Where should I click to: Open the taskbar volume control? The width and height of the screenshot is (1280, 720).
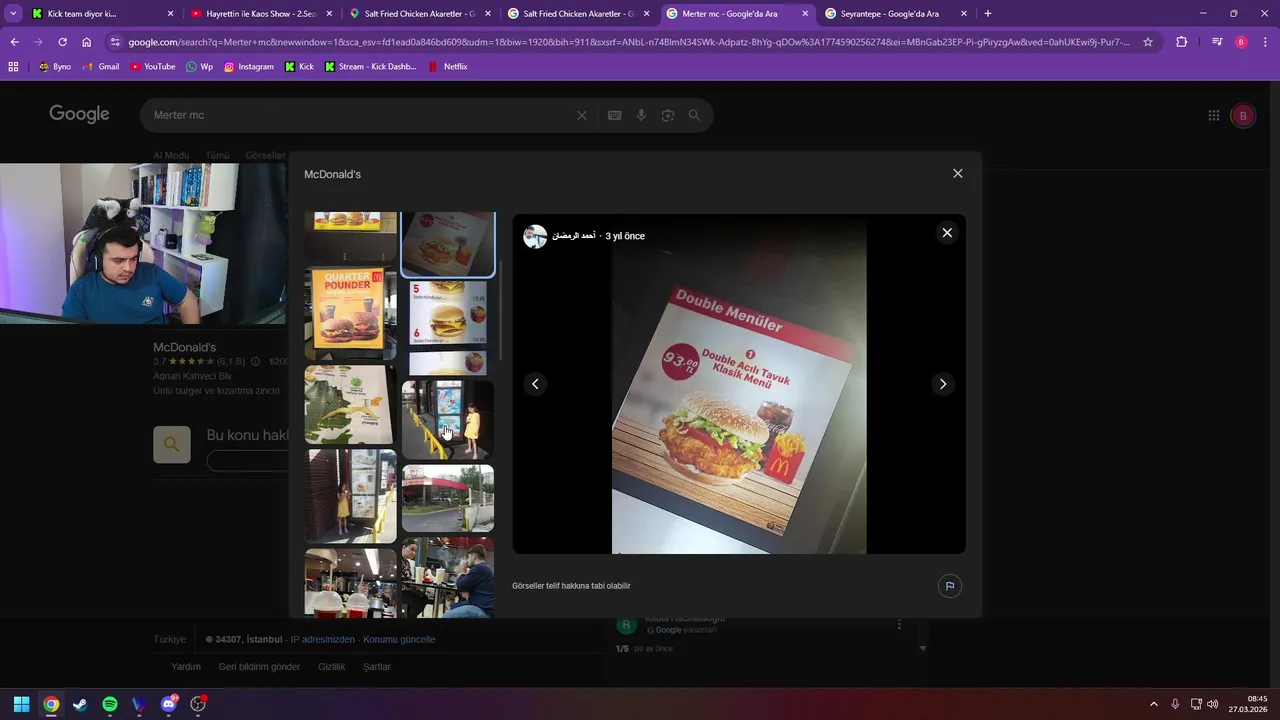(x=1213, y=704)
